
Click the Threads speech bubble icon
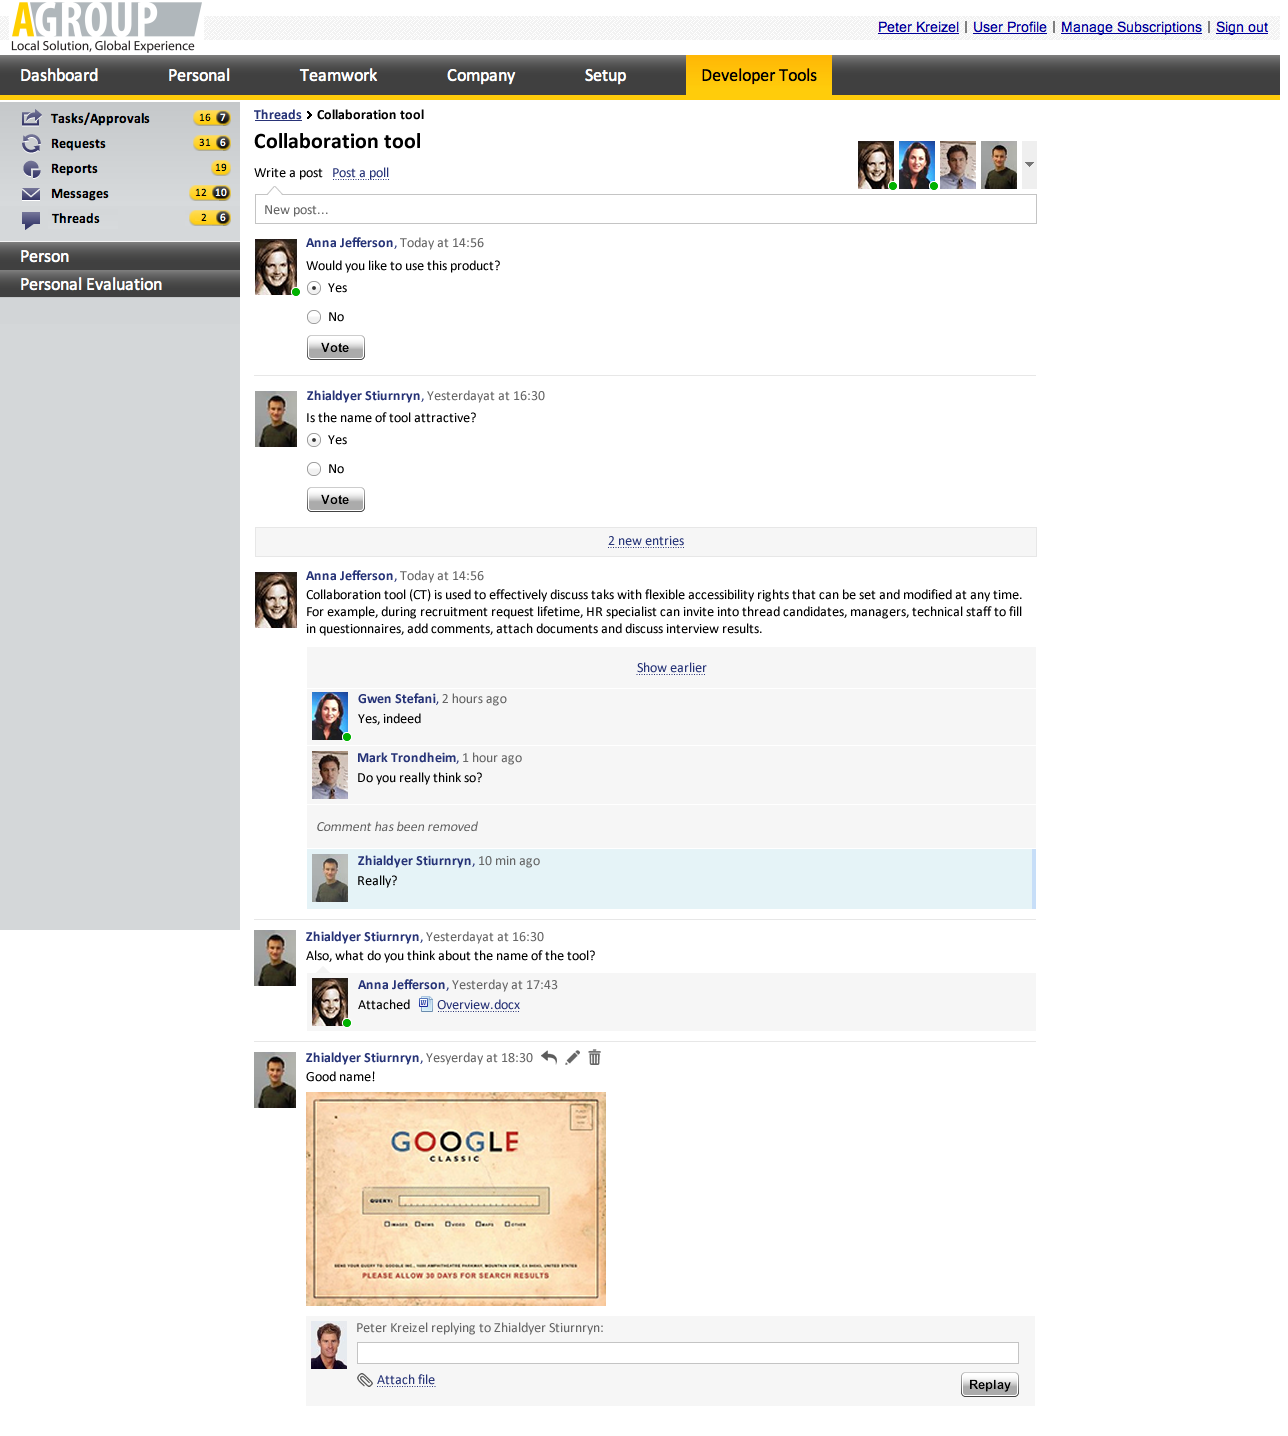pos(31,219)
